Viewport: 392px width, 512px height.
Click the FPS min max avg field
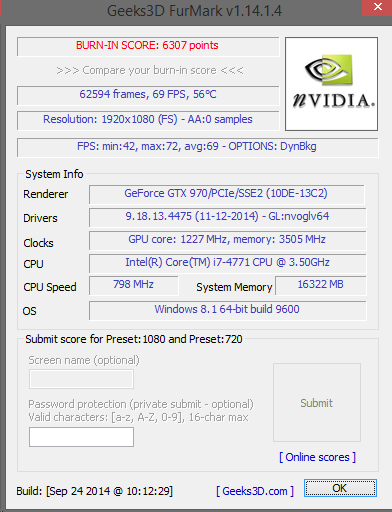coord(198,147)
